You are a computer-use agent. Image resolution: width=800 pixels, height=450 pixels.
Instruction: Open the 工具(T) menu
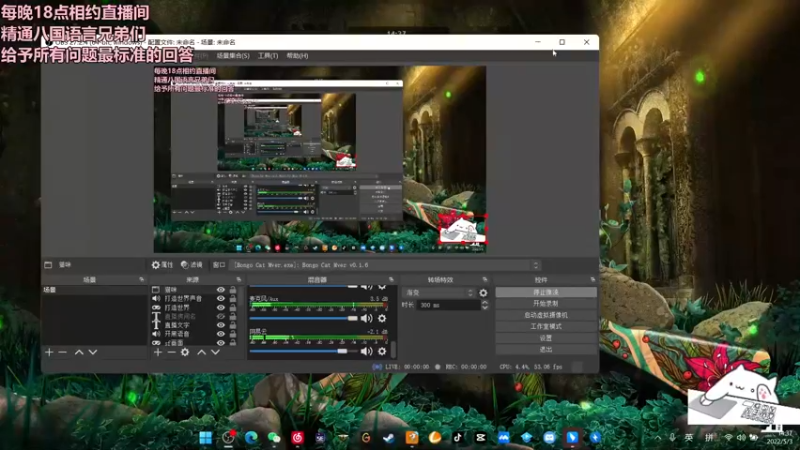coord(268,56)
